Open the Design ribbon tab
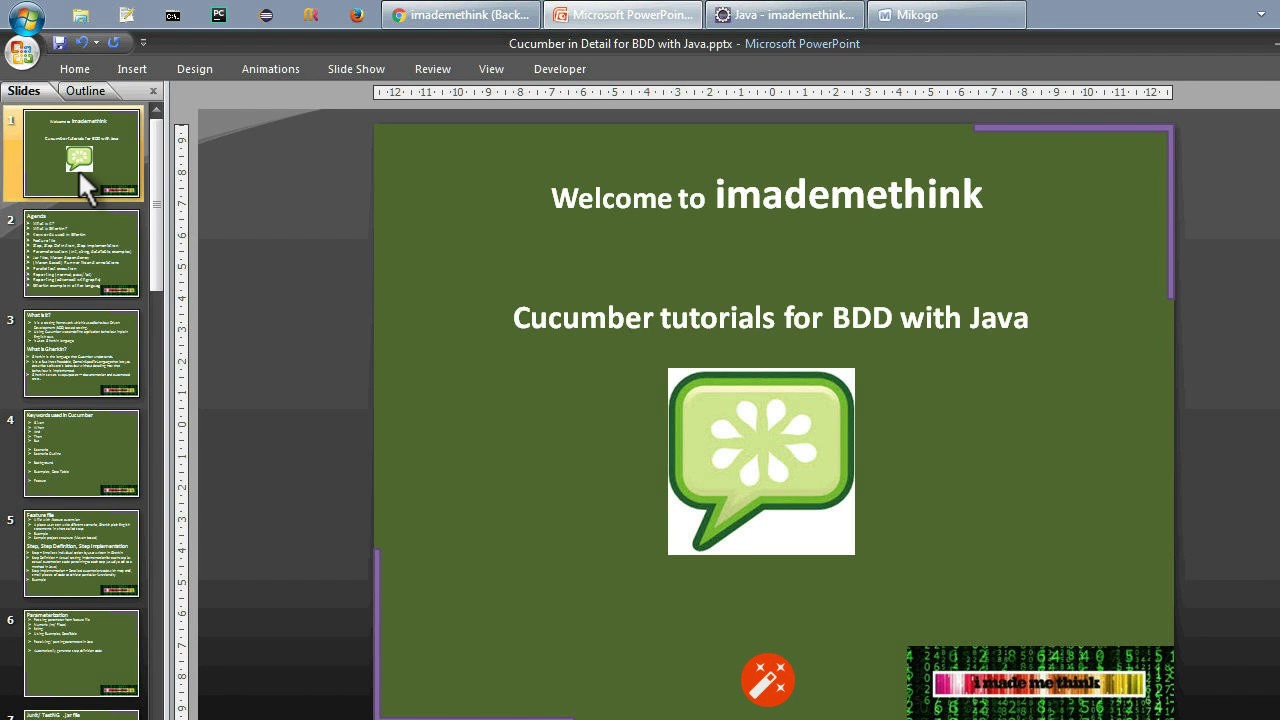The width and height of the screenshot is (1280, 720). [195, 69]
